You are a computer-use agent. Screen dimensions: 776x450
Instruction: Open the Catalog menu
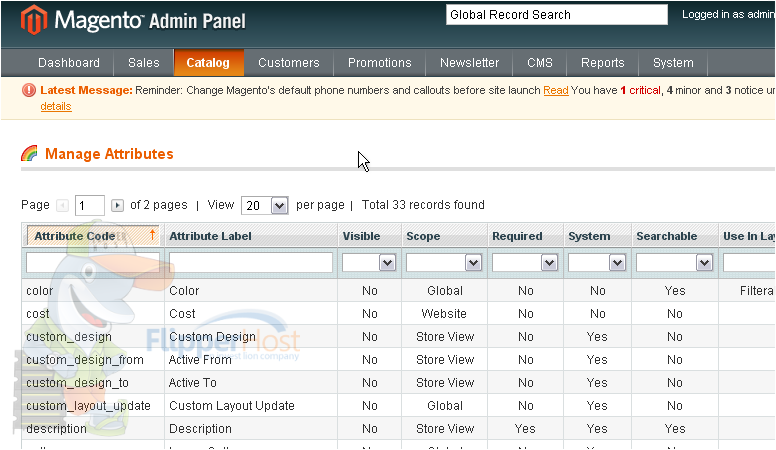pos(208,63)
